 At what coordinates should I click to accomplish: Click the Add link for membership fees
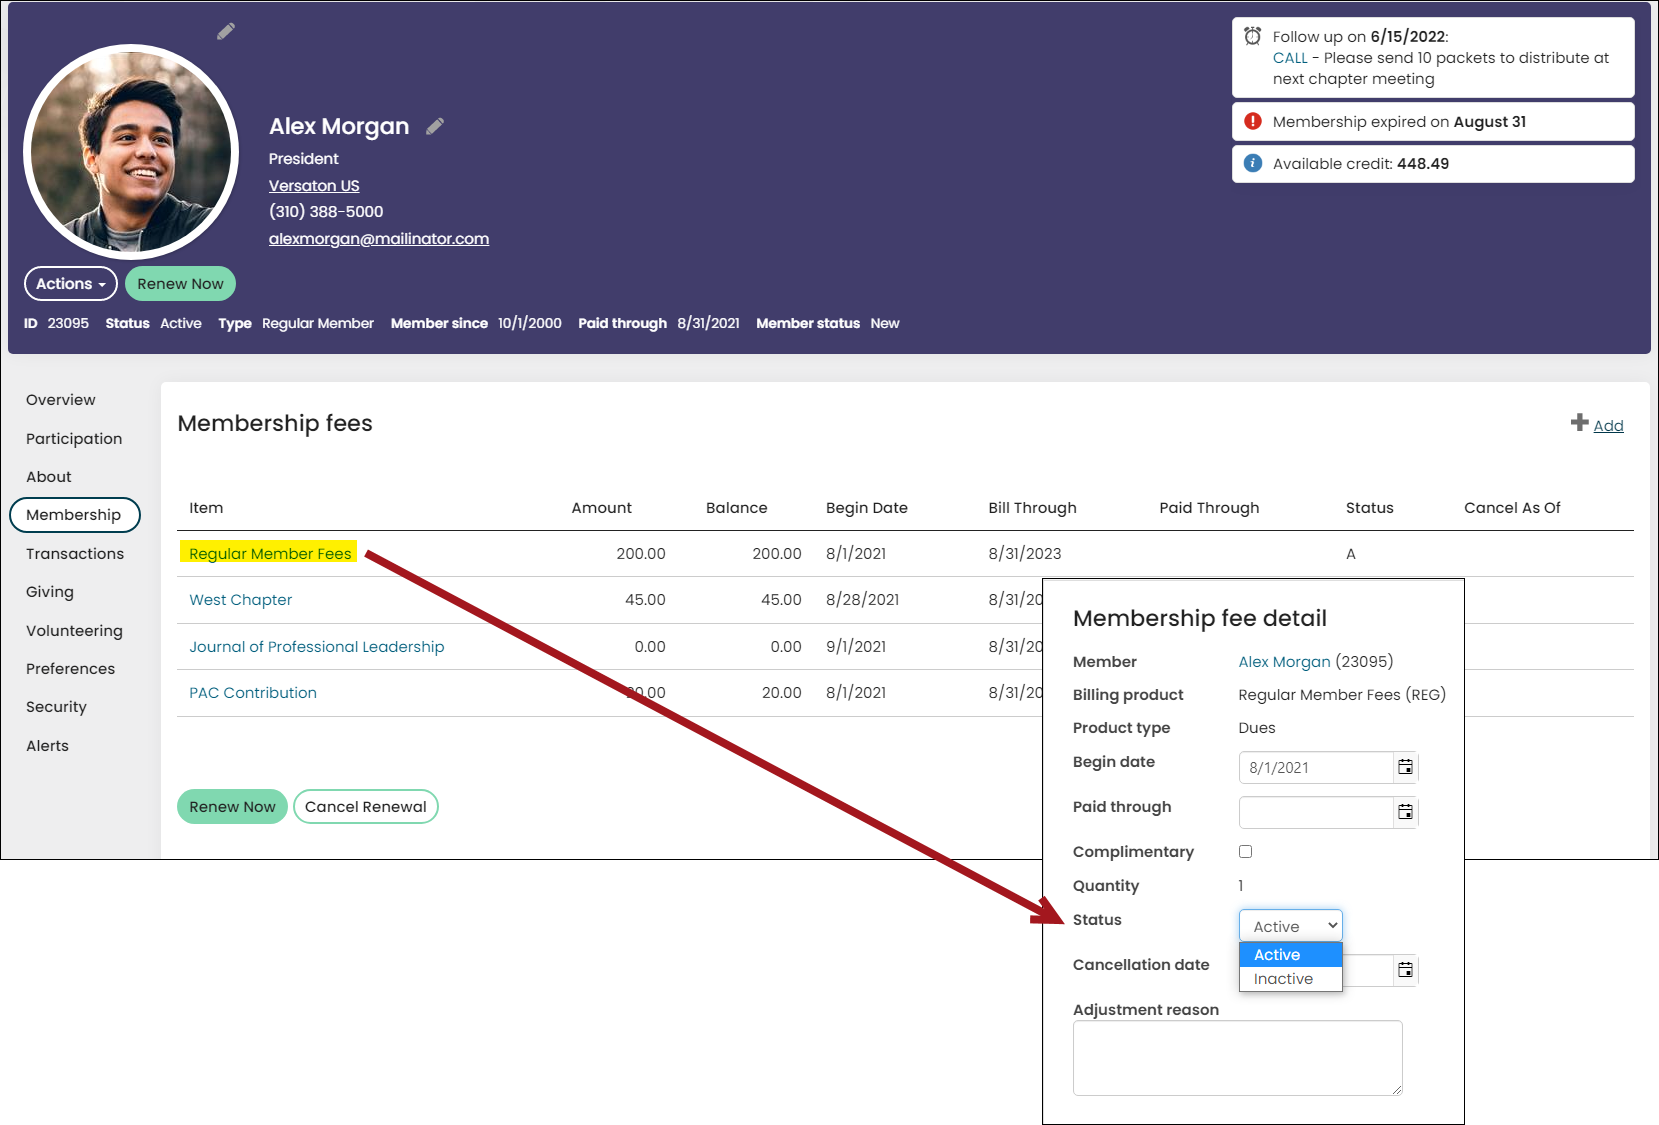(1608, 426)
